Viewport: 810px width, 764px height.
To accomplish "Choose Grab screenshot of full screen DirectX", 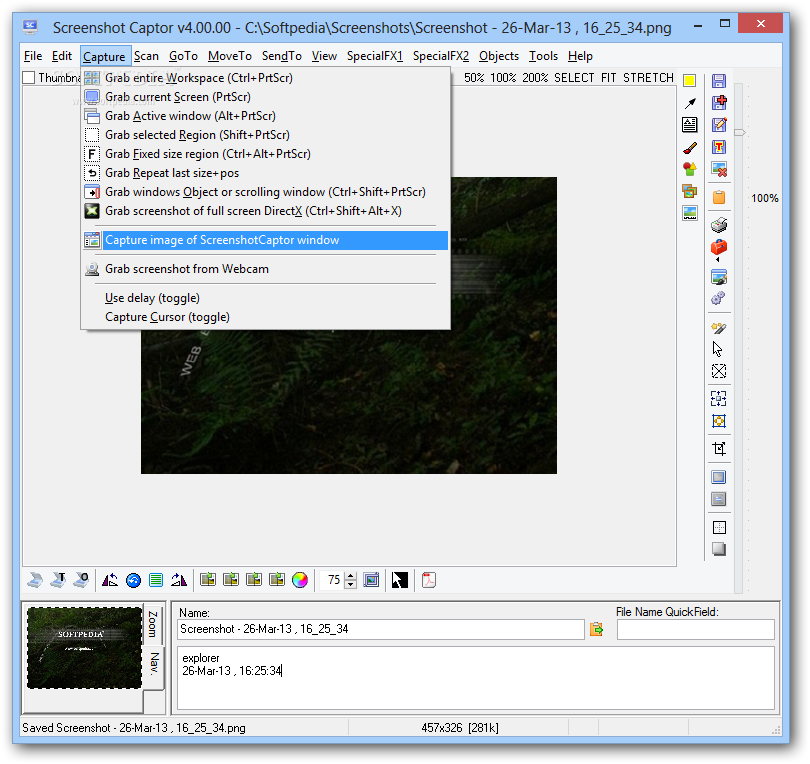I will [x=266, y=211].
